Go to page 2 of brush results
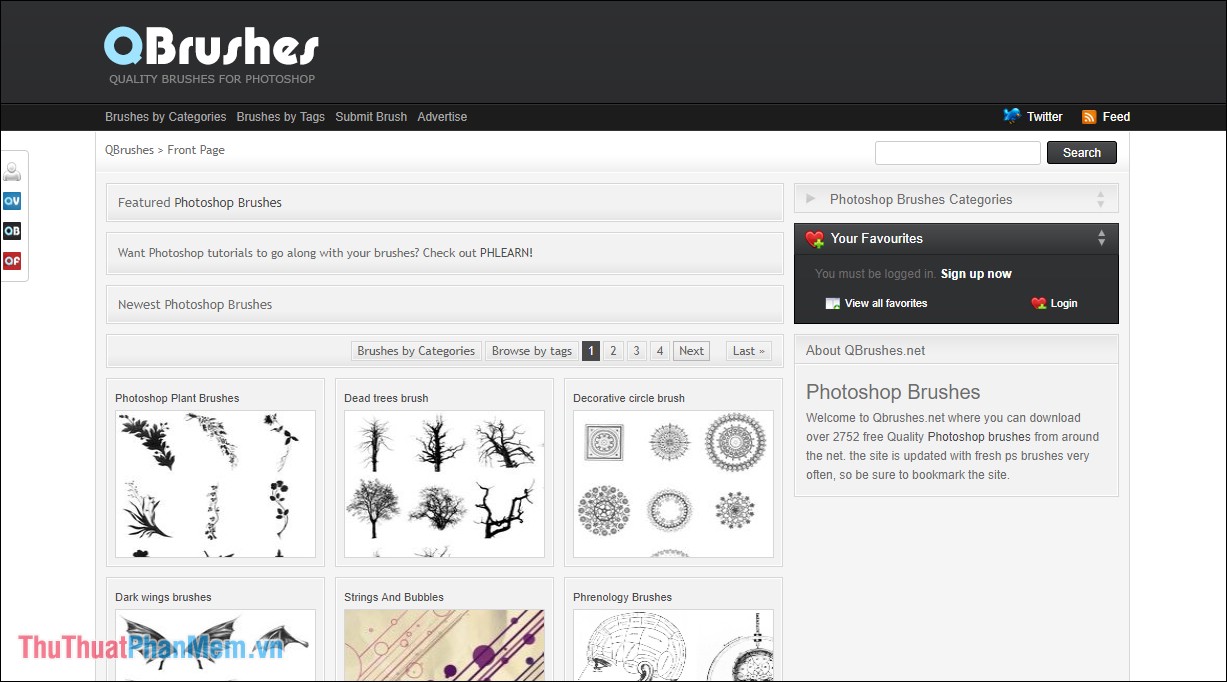Screen dimensions: 1227x682 coord(613,351)
